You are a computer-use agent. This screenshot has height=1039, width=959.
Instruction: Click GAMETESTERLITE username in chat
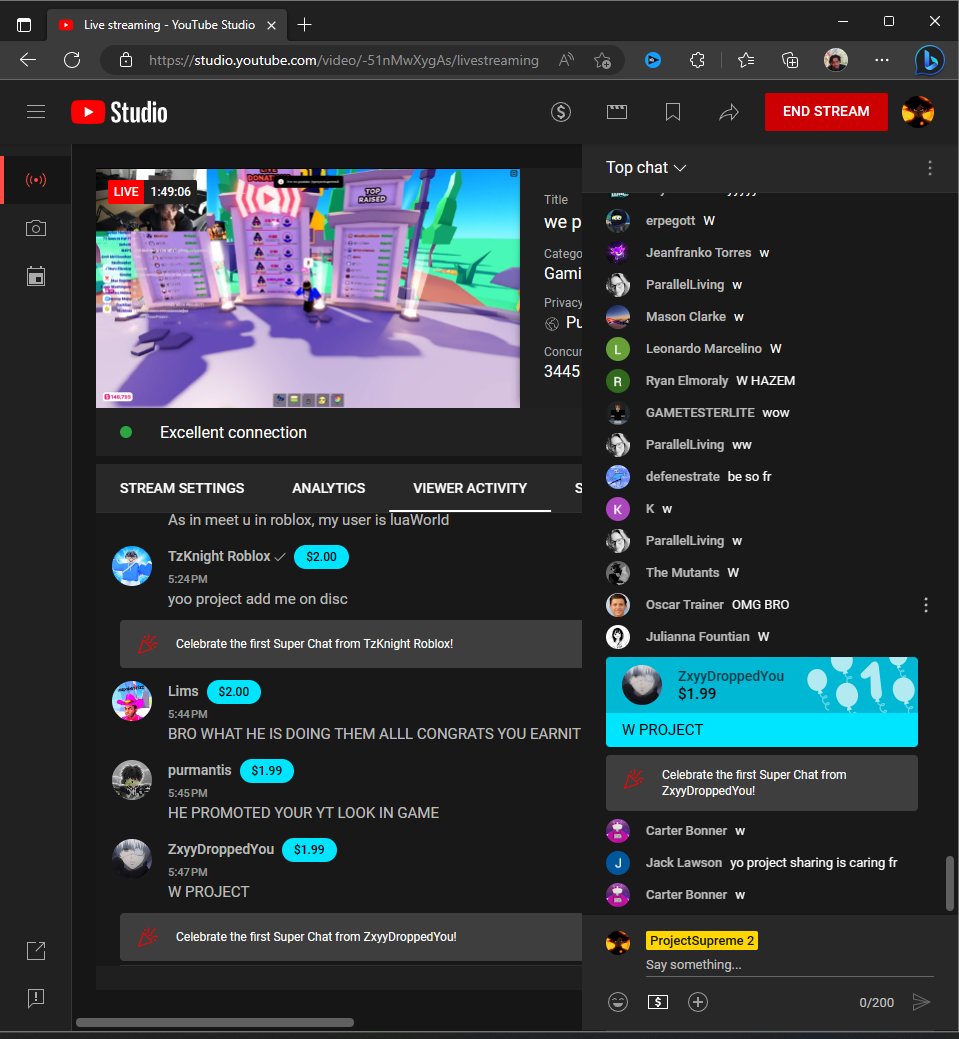click(700, 413)
